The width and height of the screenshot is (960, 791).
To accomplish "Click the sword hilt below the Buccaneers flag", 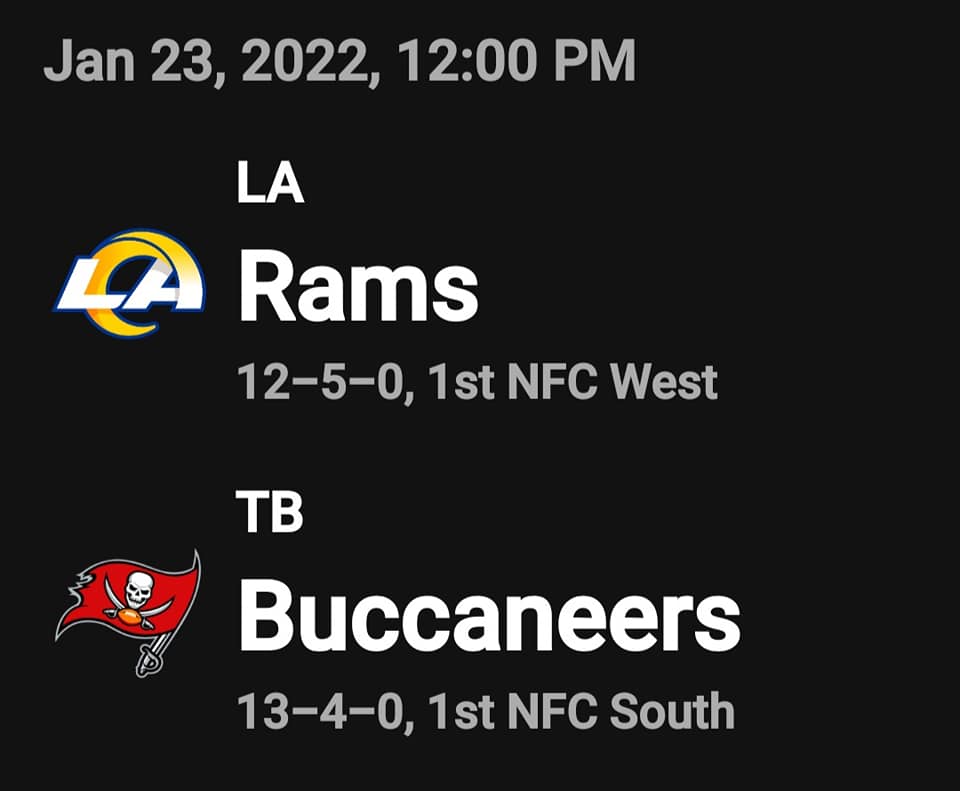I will pyautogui.click(x=148, y=659).
